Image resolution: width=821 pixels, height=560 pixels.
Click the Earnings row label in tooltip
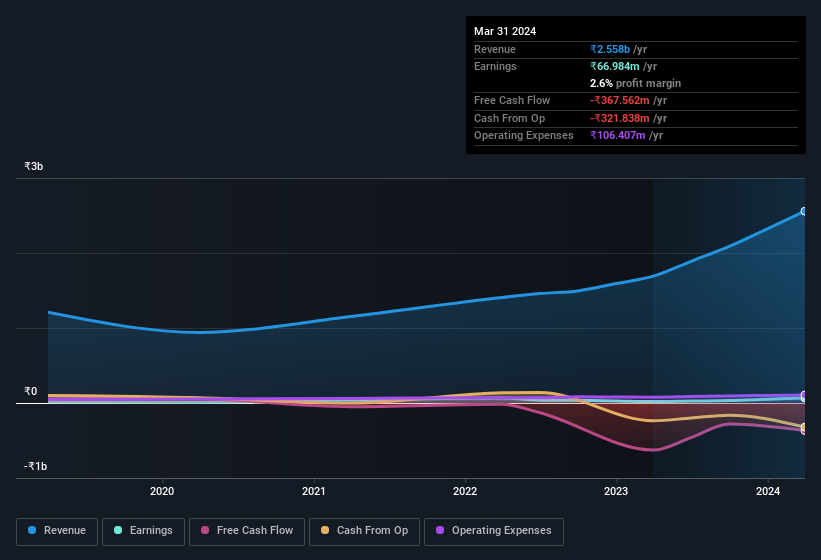pyautogui.click(x=495, y=66)
